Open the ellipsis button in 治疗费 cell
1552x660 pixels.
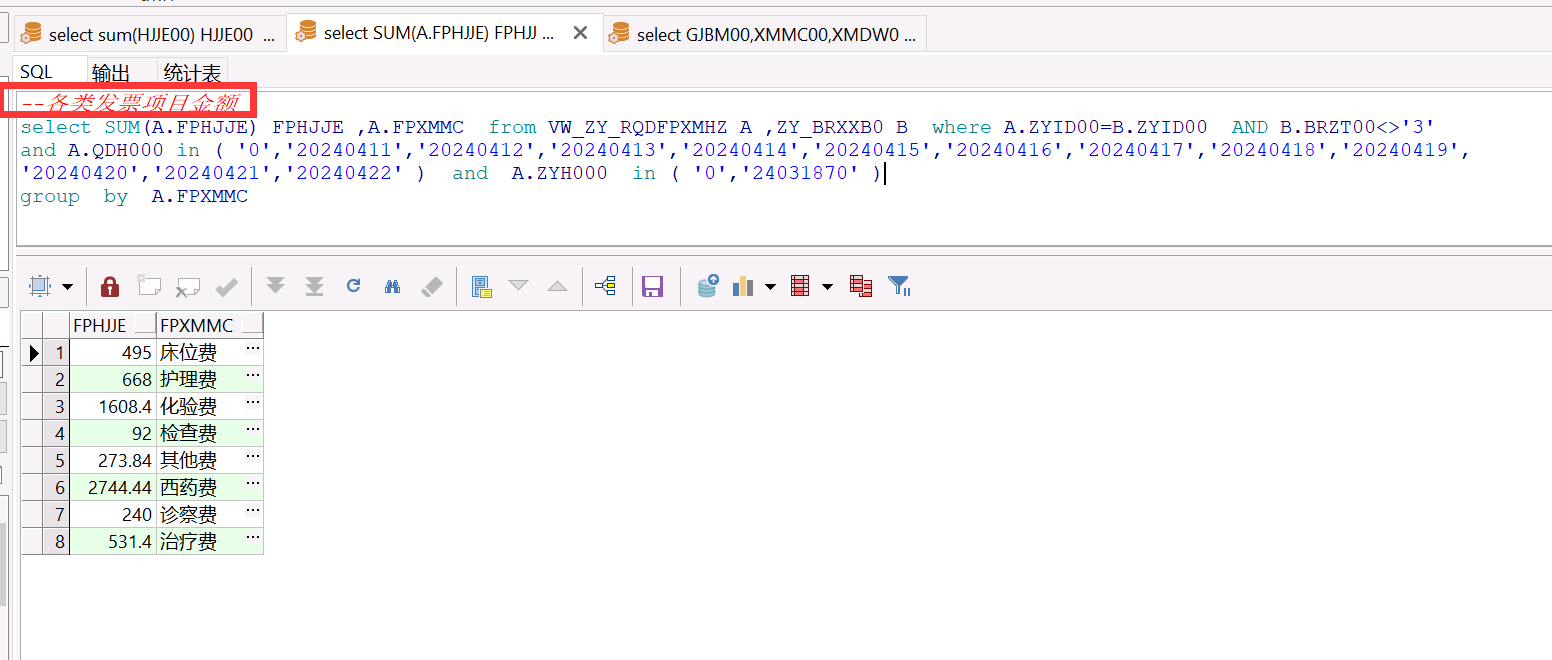point(252,539)
